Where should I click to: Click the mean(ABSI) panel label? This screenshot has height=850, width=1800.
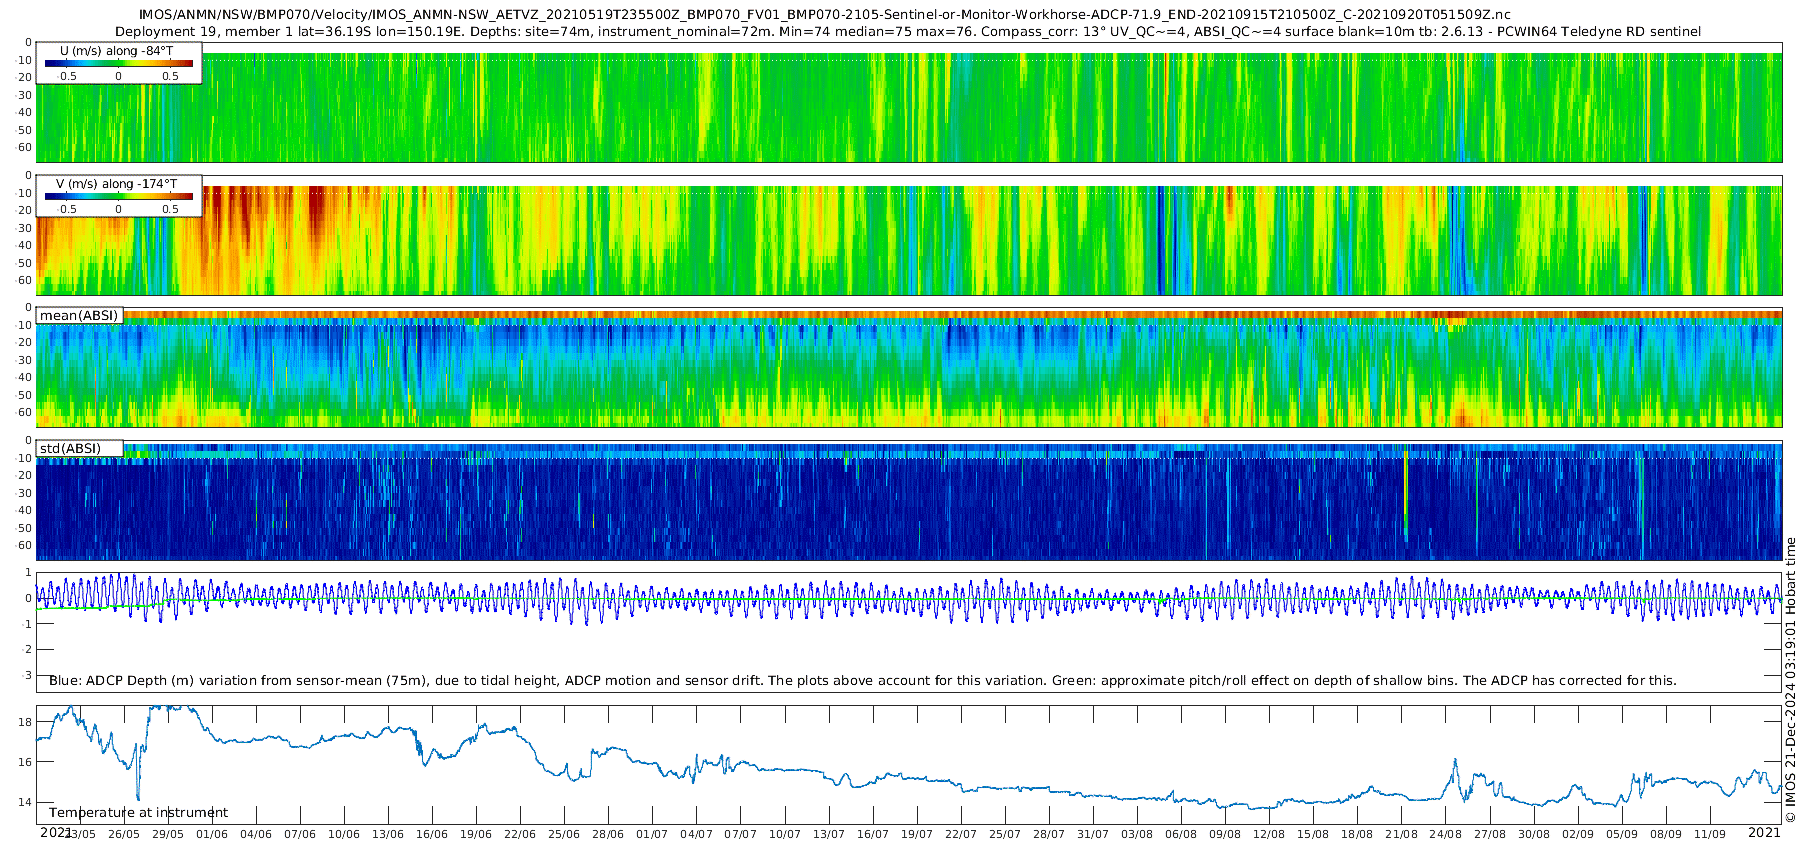(79, 316)
